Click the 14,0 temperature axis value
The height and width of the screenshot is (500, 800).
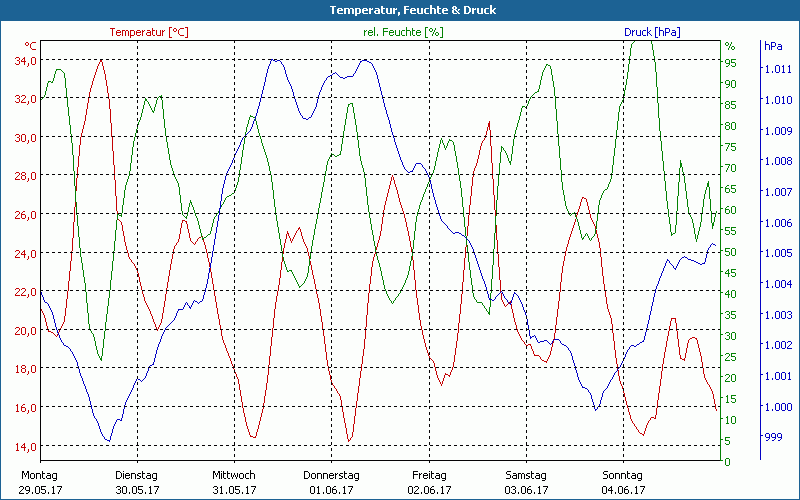pyautogui.click(x=25, y=446)
